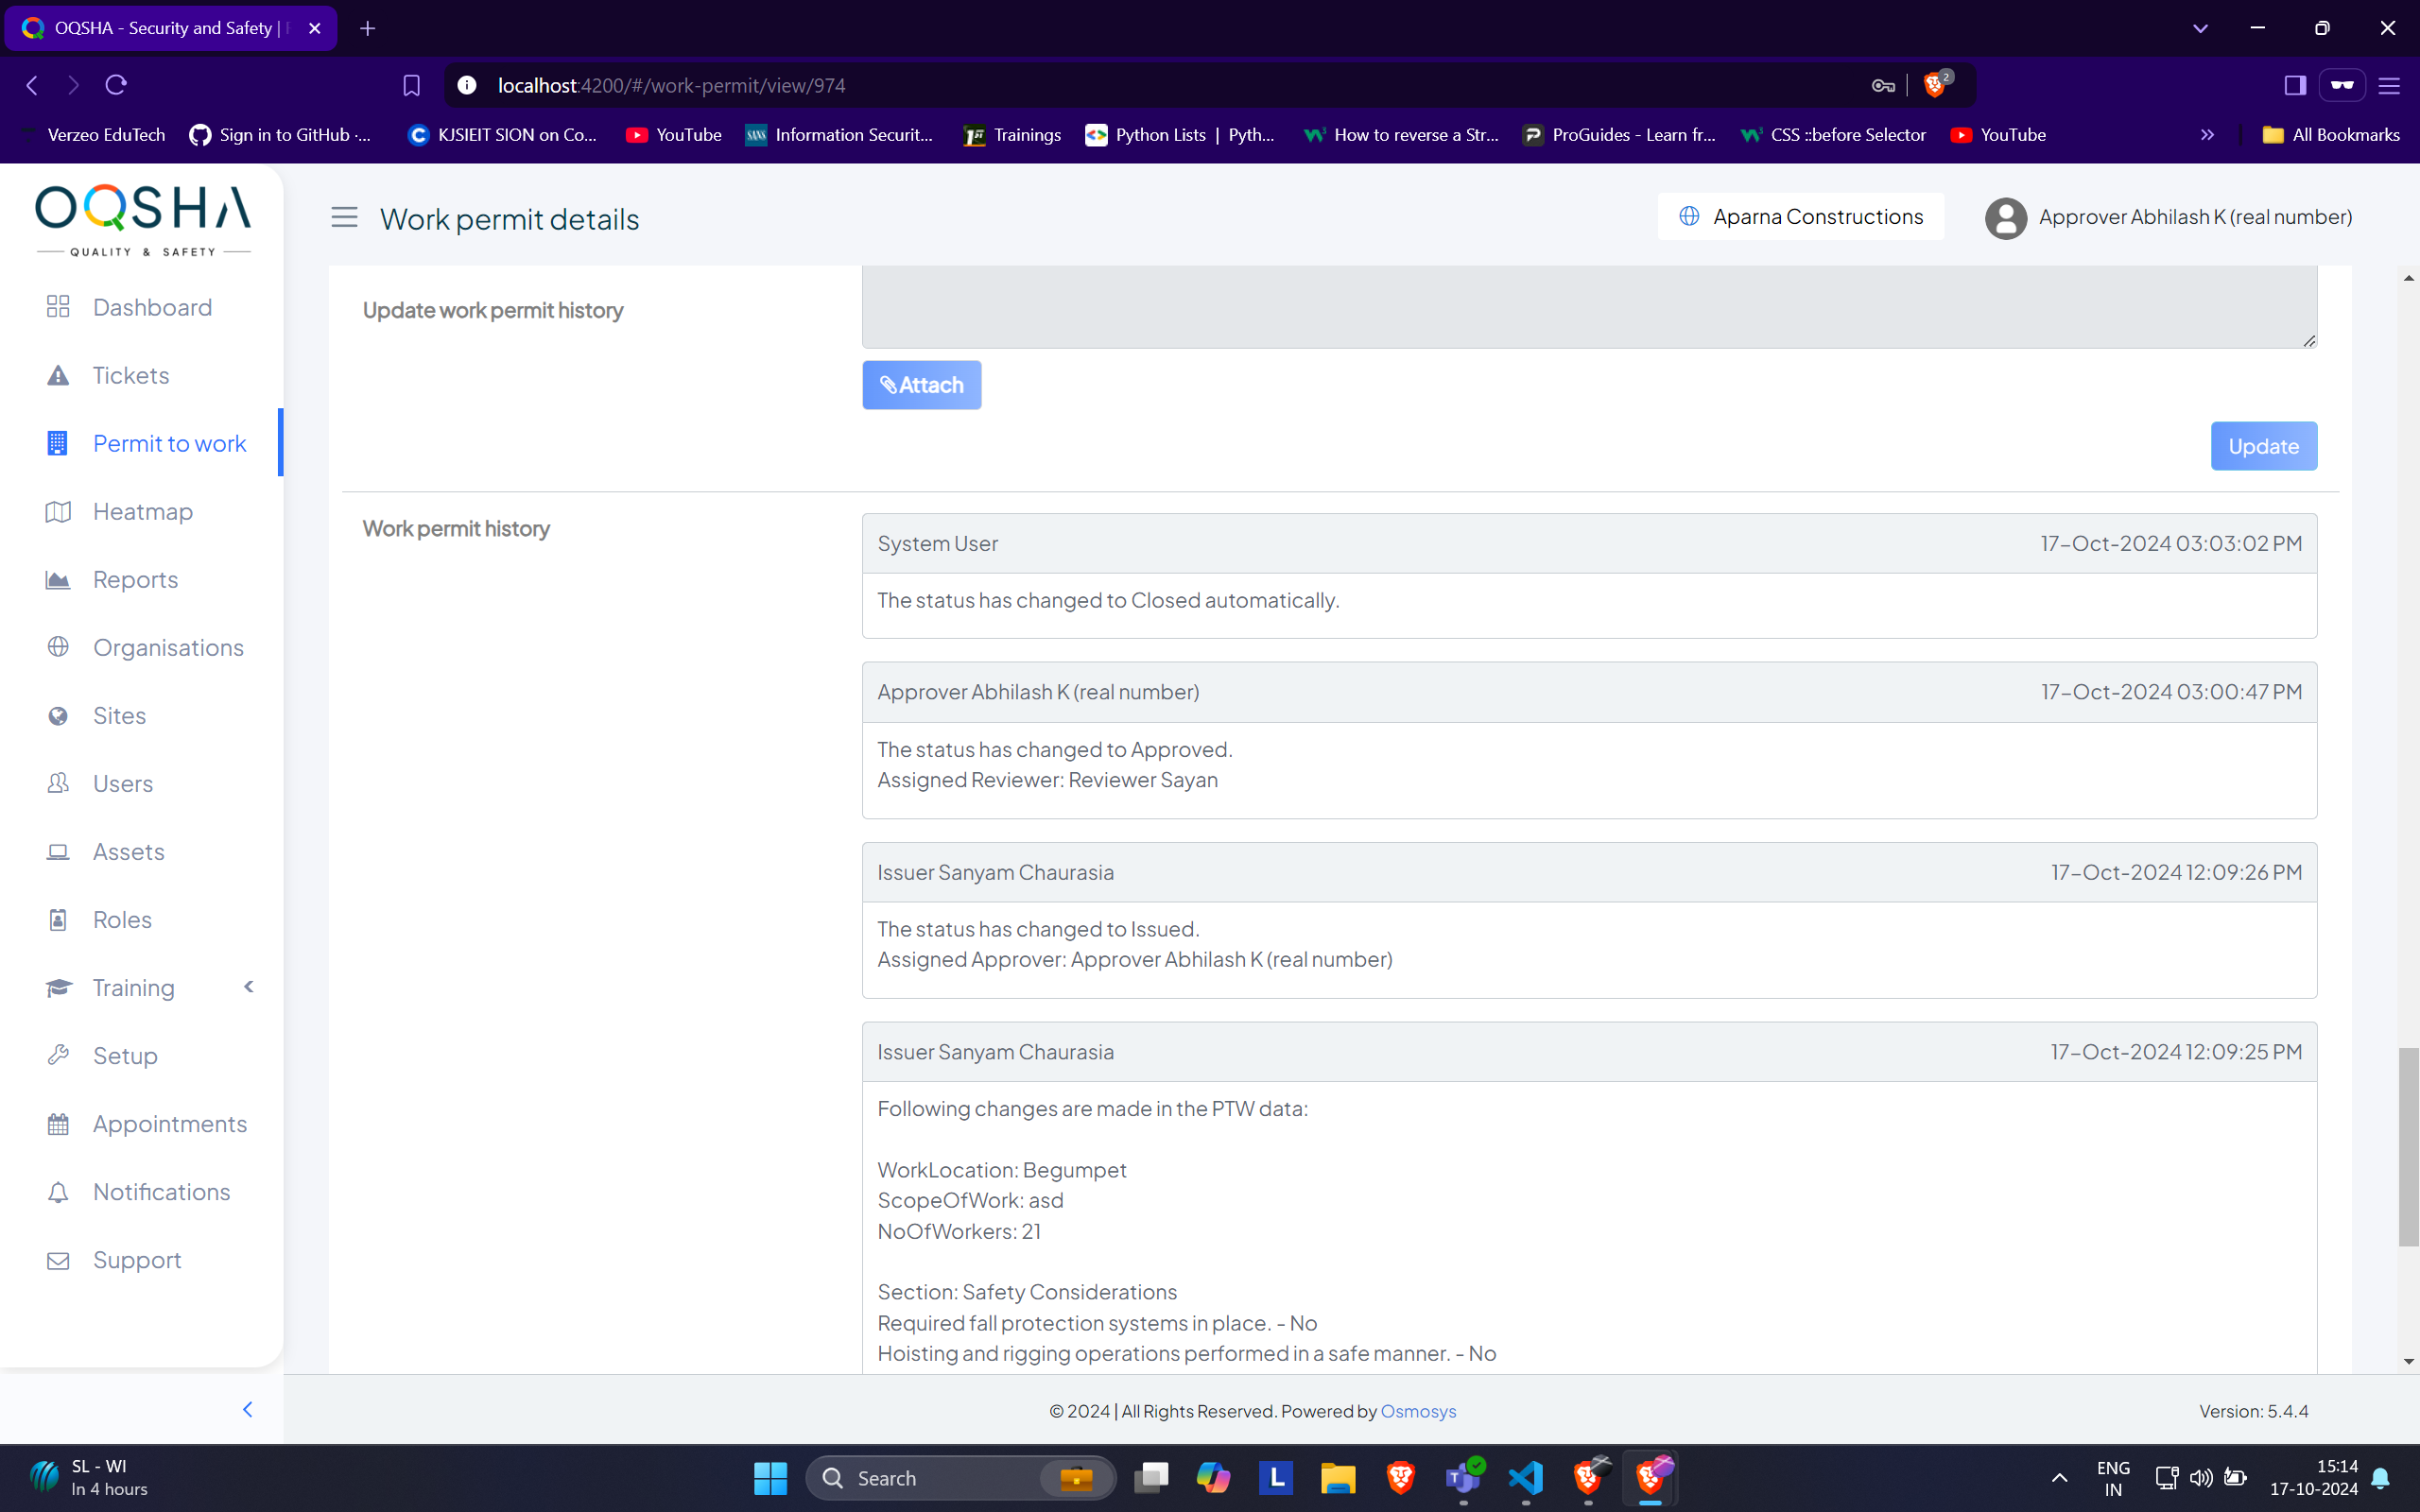This screenshot has height=1512, width=2420.
Task: Click the Reports chart icon
Action: click(58, 579)
